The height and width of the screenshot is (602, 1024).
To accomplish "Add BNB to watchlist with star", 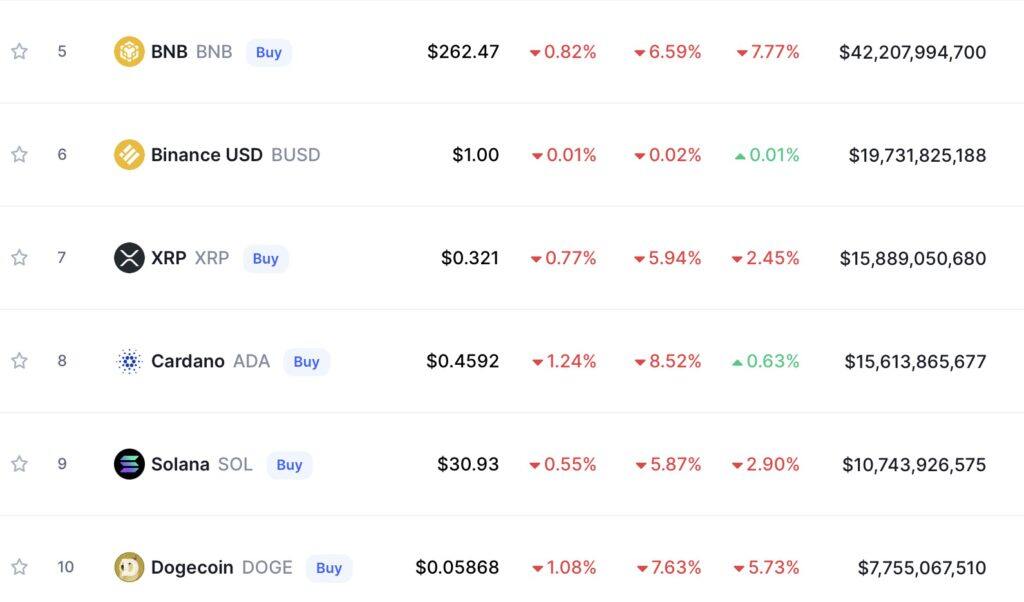I will coord(20,51).
